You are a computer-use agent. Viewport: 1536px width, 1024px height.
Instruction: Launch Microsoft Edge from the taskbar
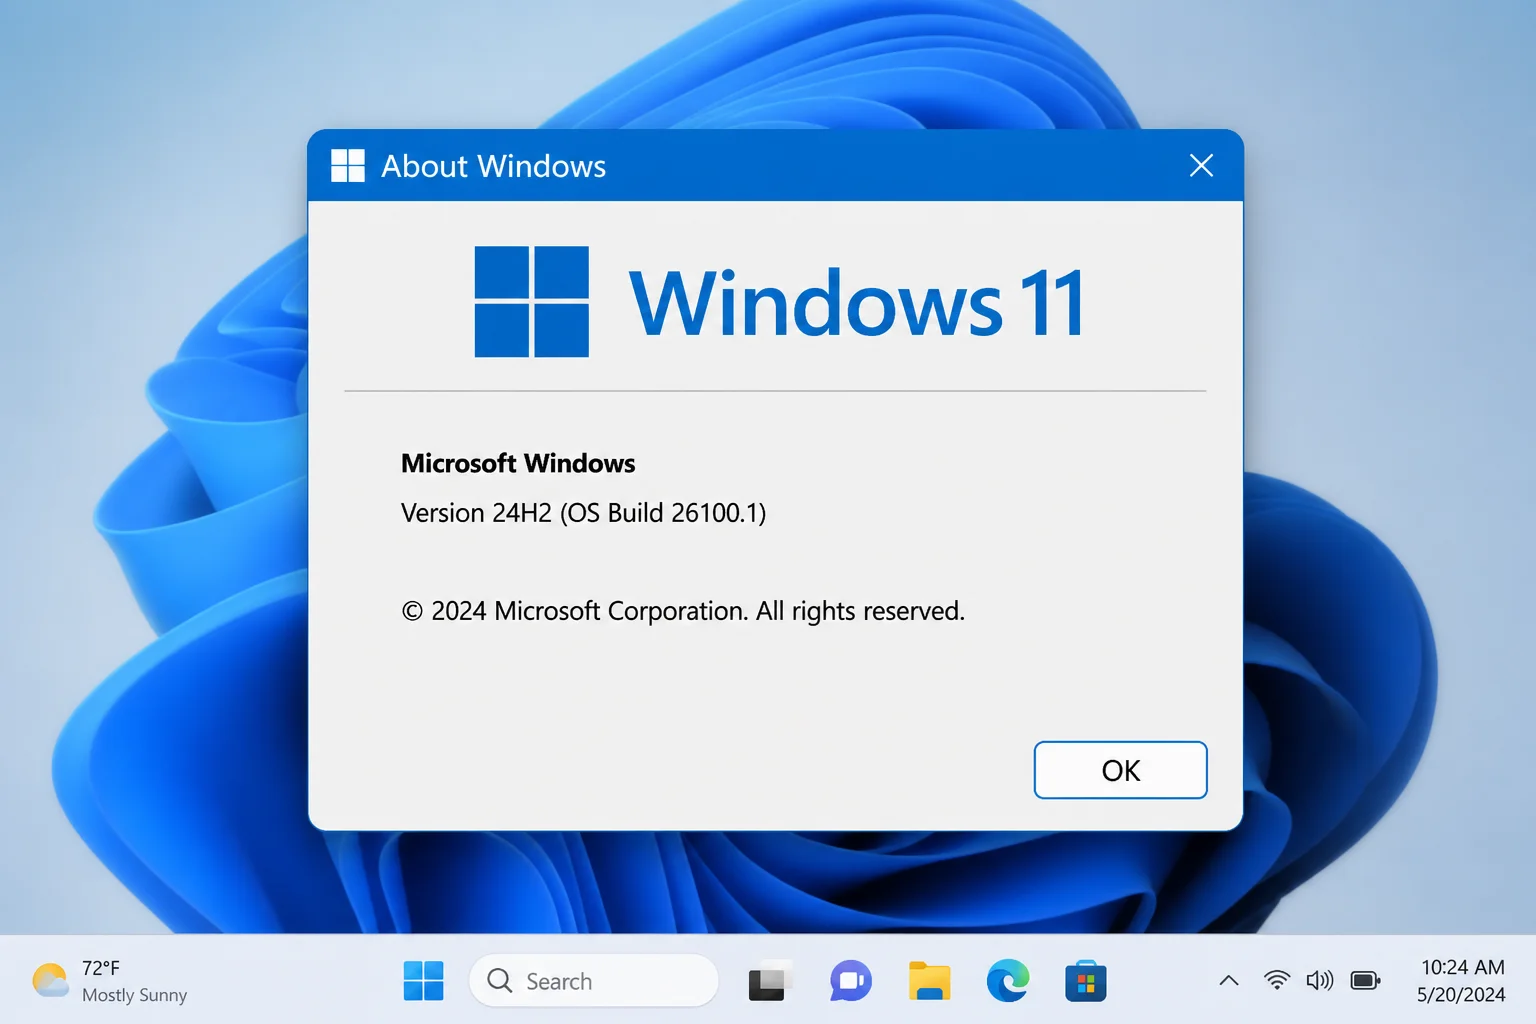(x=1008, y=981)
